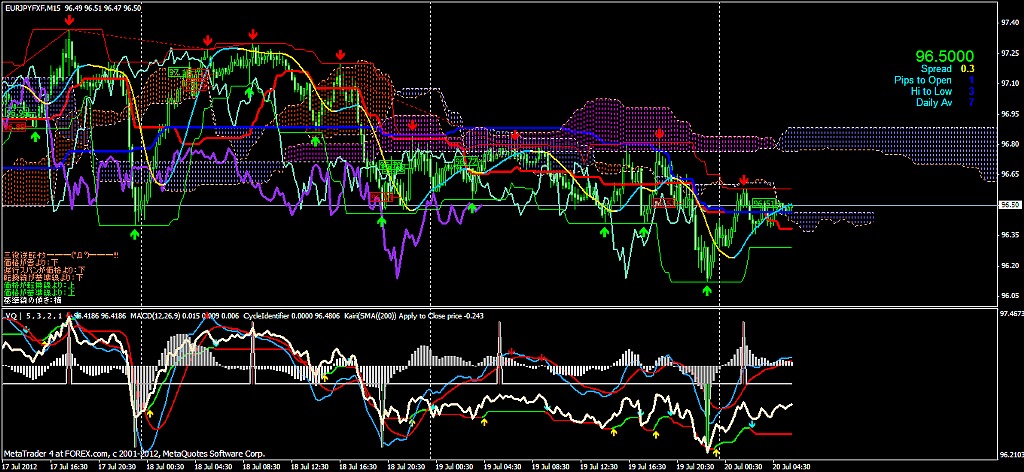Select the Spread label

(x=935, y=69)
